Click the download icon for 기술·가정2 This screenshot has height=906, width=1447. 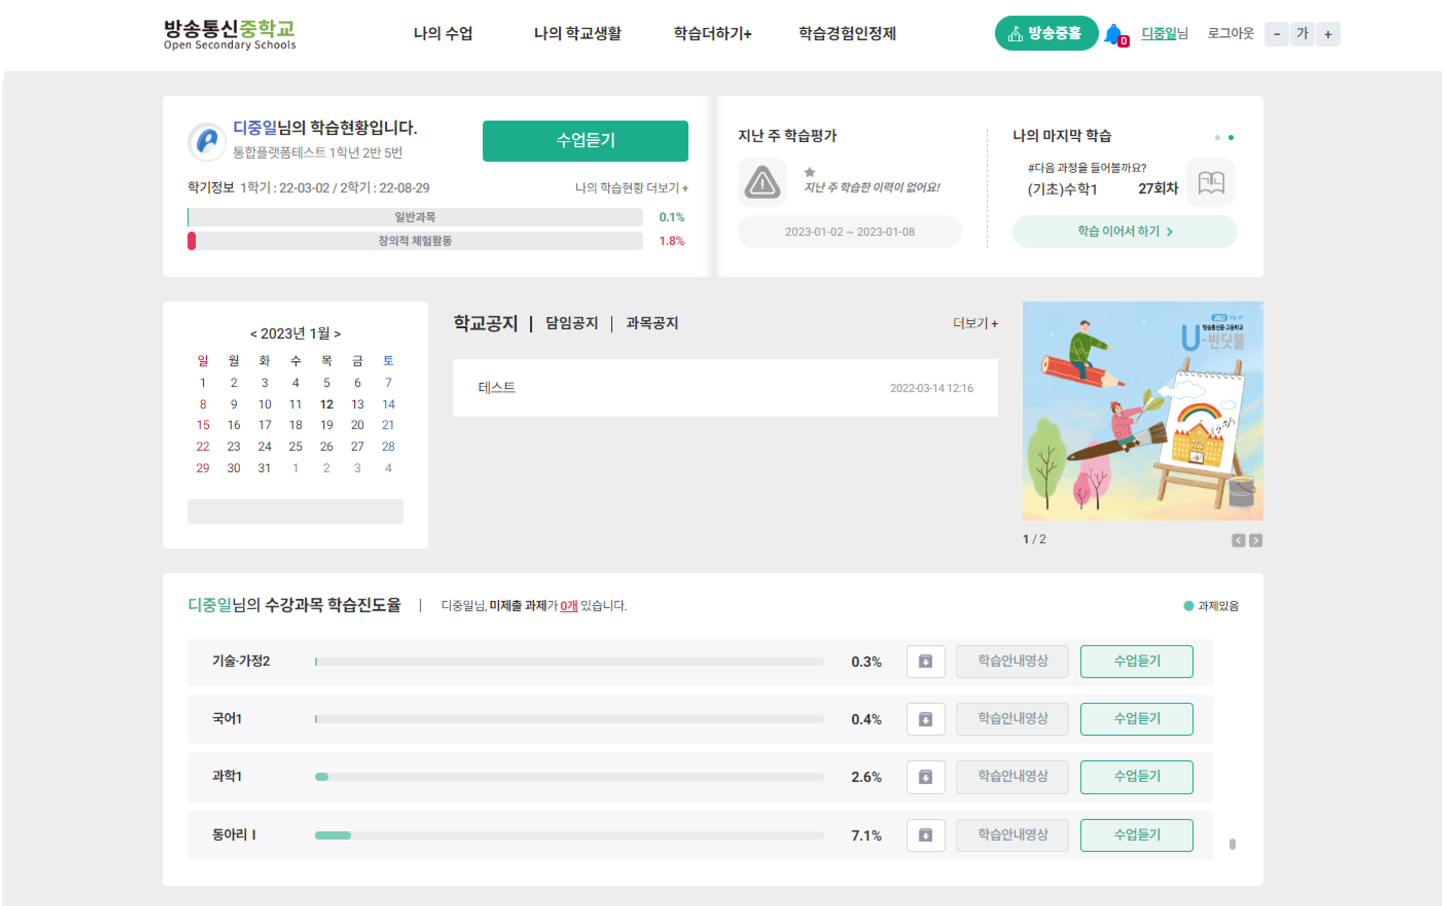[925, 662]
